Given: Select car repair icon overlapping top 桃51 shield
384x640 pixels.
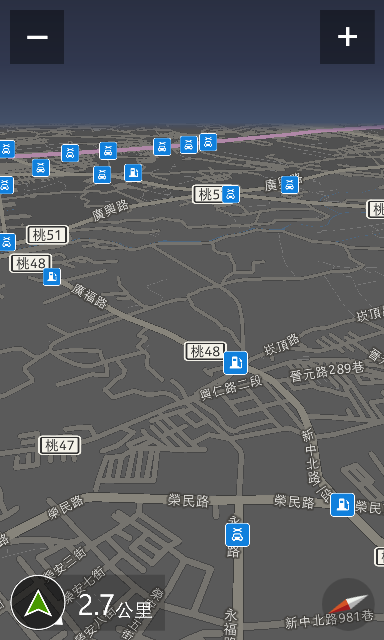Looking at the screenshot, I should tap(231, 194).
